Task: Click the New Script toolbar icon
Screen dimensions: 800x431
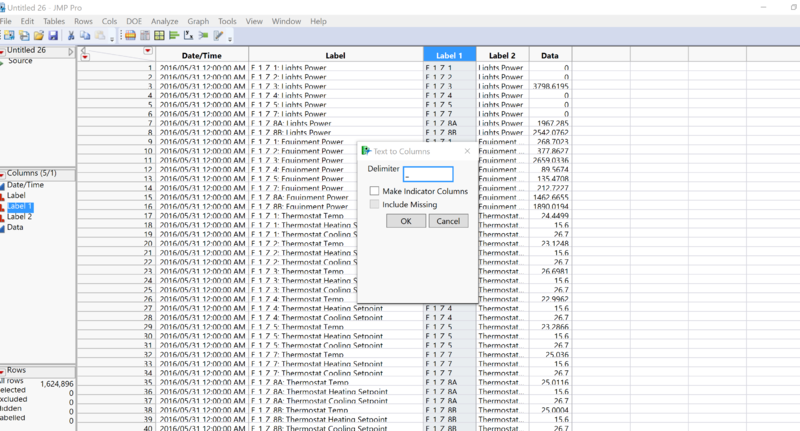Action: click(24, 35)
